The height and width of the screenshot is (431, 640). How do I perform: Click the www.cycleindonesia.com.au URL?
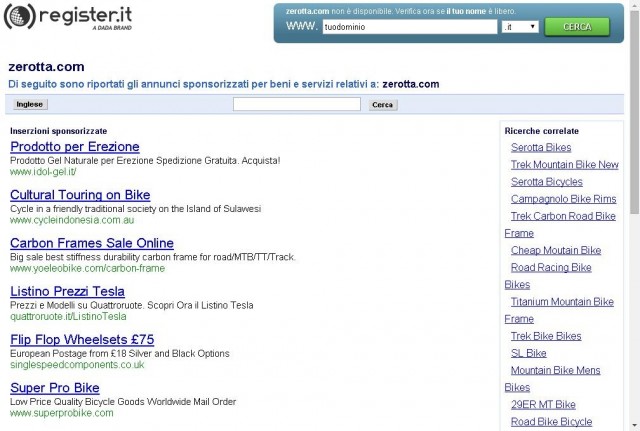click(x=72, y=220)
